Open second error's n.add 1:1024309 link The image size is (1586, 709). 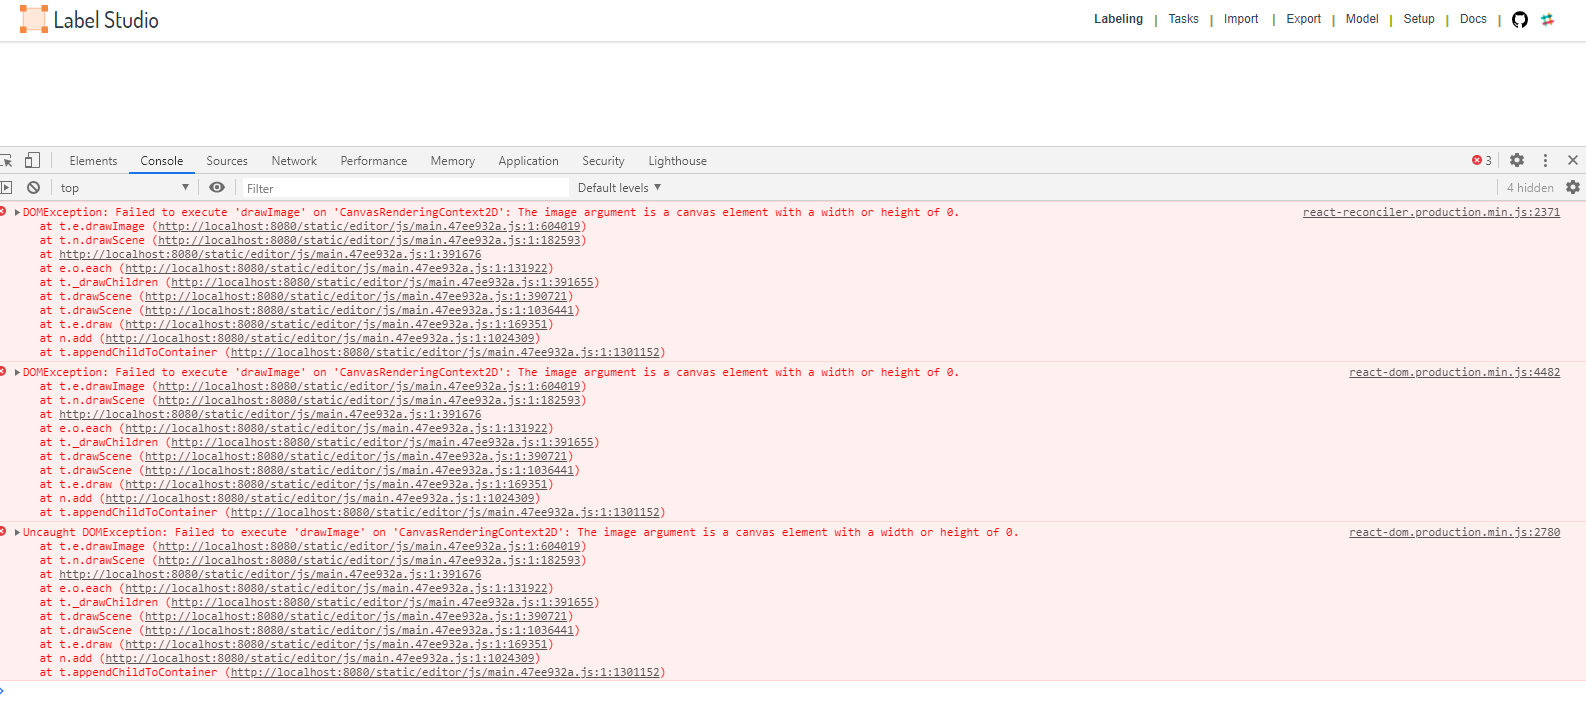pos(320,498)
